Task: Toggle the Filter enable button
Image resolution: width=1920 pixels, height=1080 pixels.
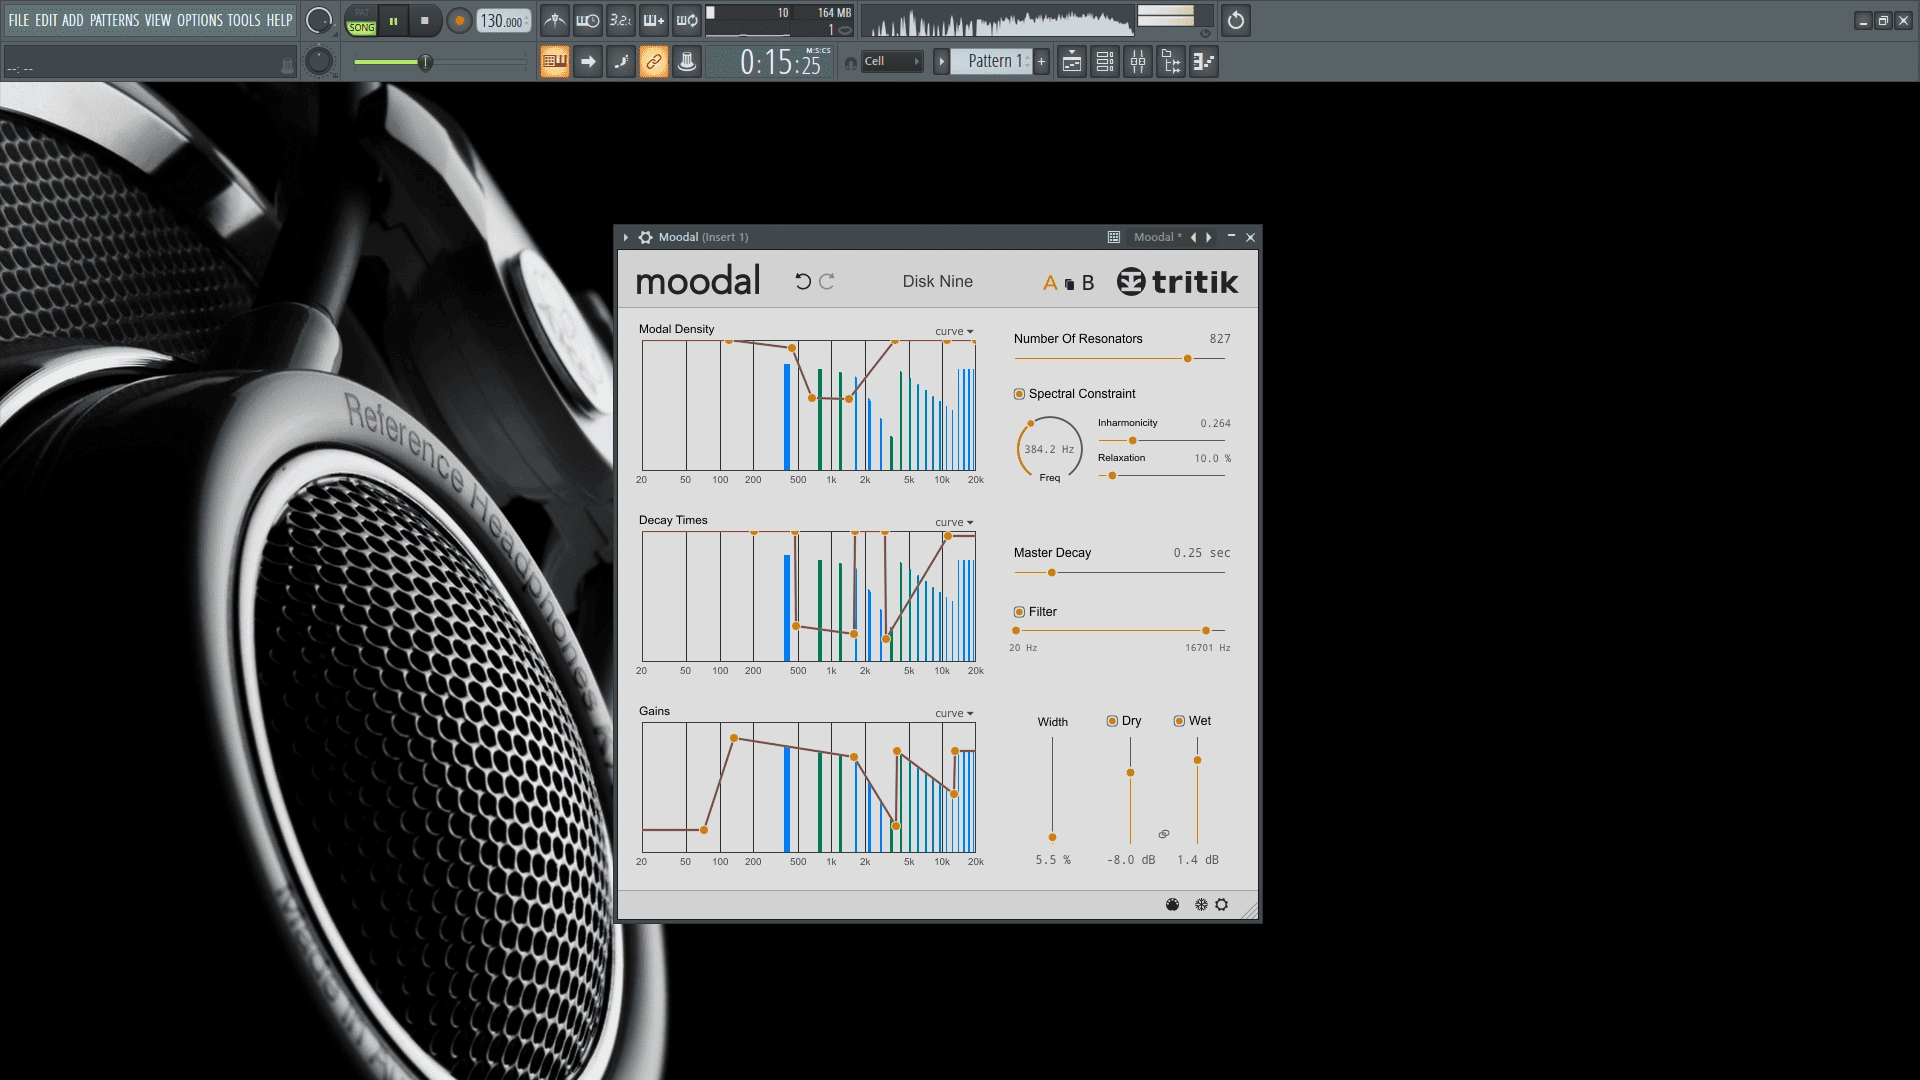Action: [x=1019, y=612]
